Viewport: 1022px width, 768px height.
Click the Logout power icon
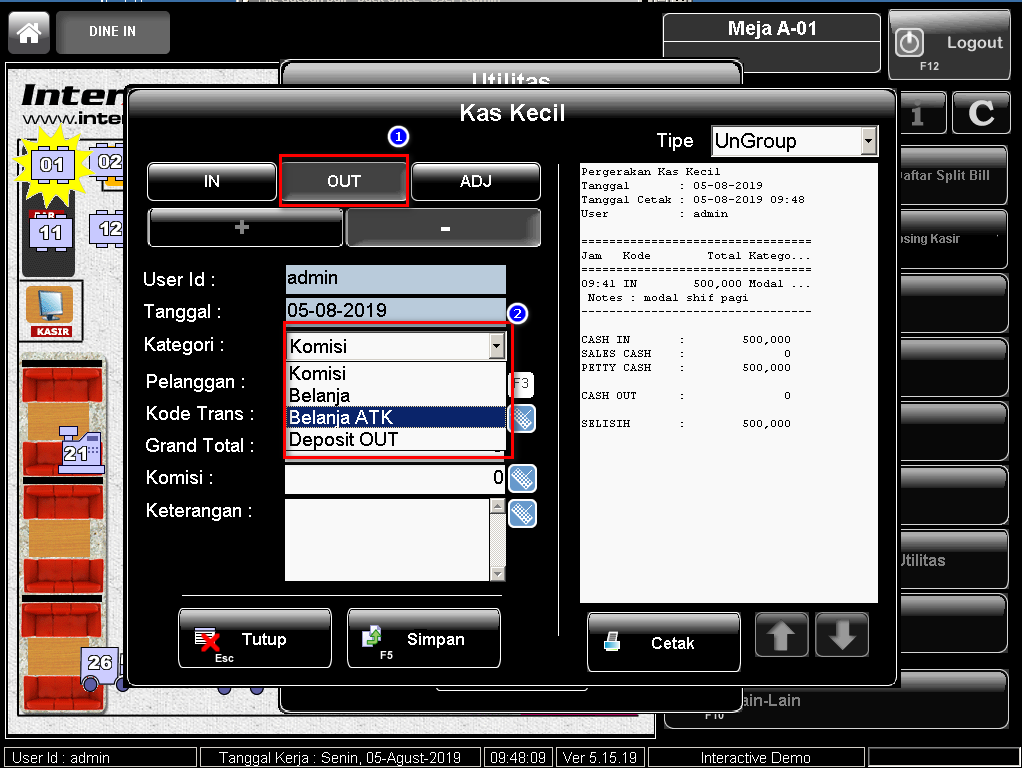coord(909,43)
